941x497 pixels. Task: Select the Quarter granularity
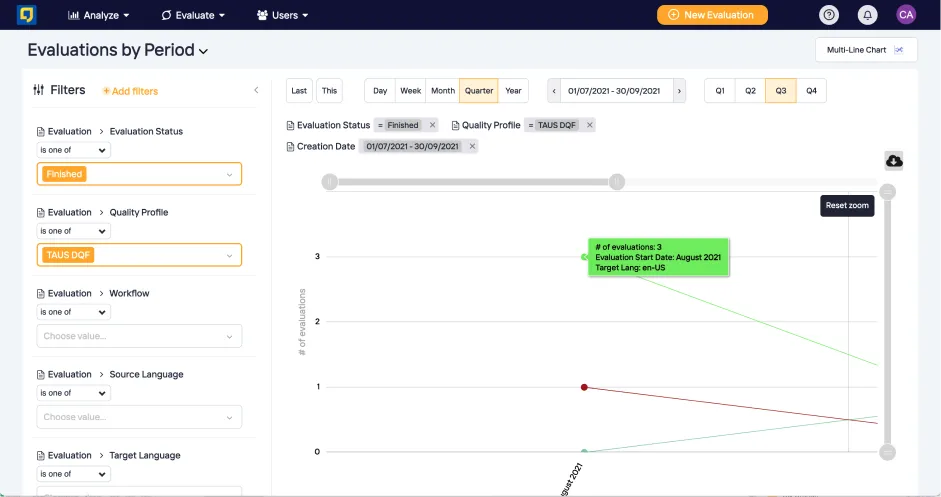[x=479, y=91]
